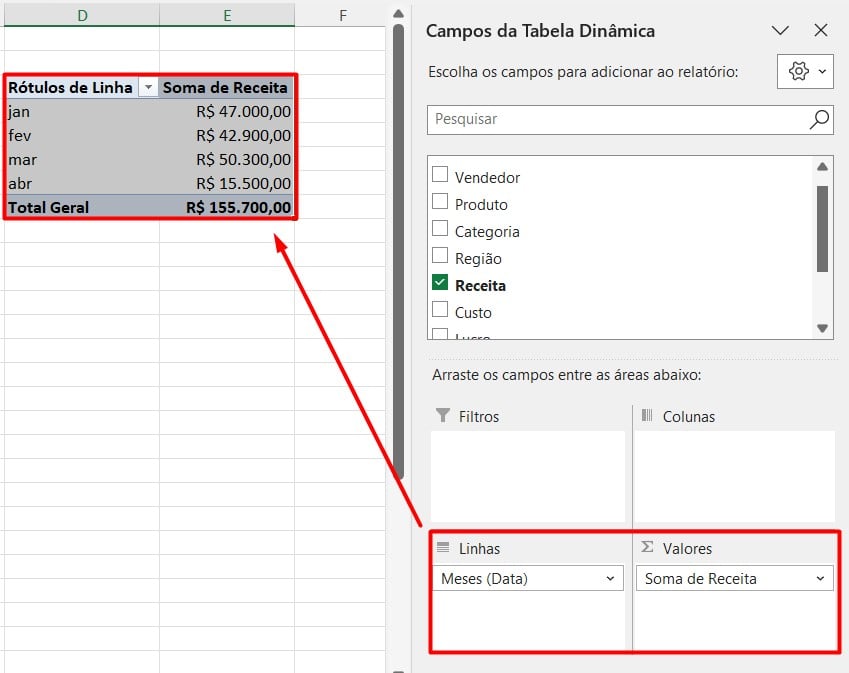Click the funnel icon beside Filtros
This screenshot has height=673, width=849.
[444, 416]
